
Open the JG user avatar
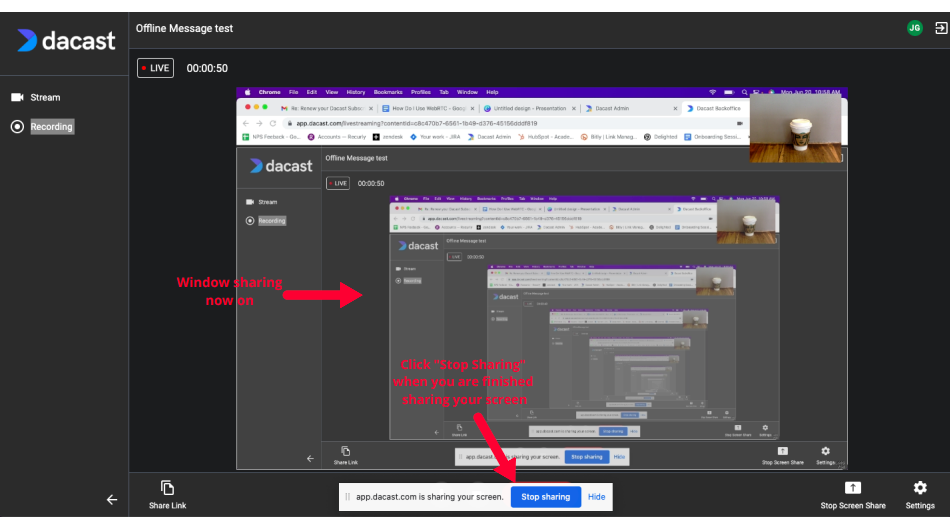(x=915, y=28)
